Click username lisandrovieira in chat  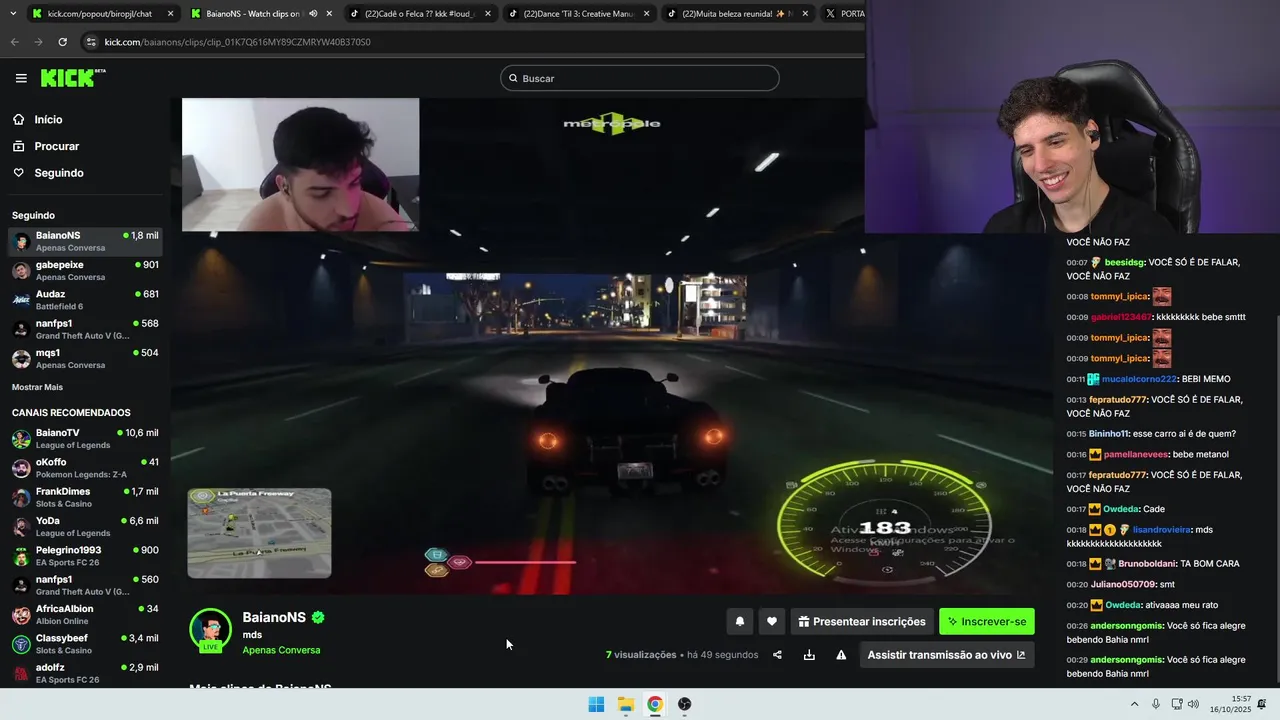click(x=1160, y=529)
